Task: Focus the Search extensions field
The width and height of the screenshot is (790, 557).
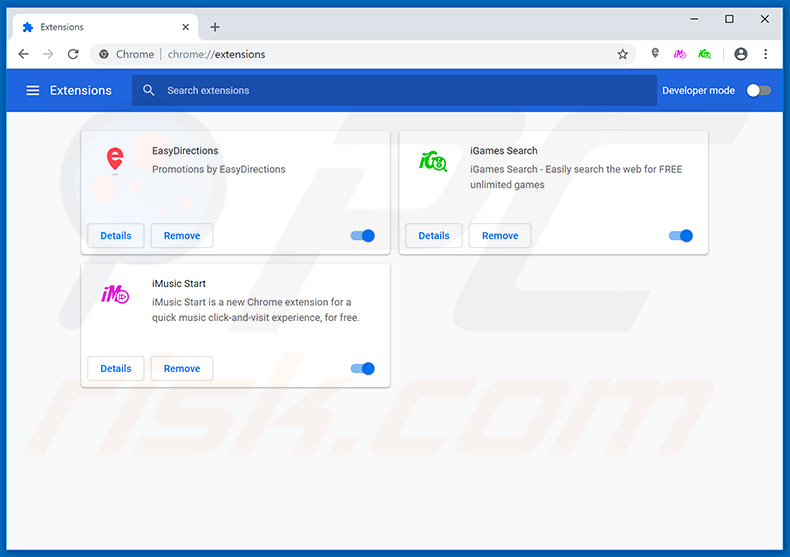Action: (x=400, y=90)
